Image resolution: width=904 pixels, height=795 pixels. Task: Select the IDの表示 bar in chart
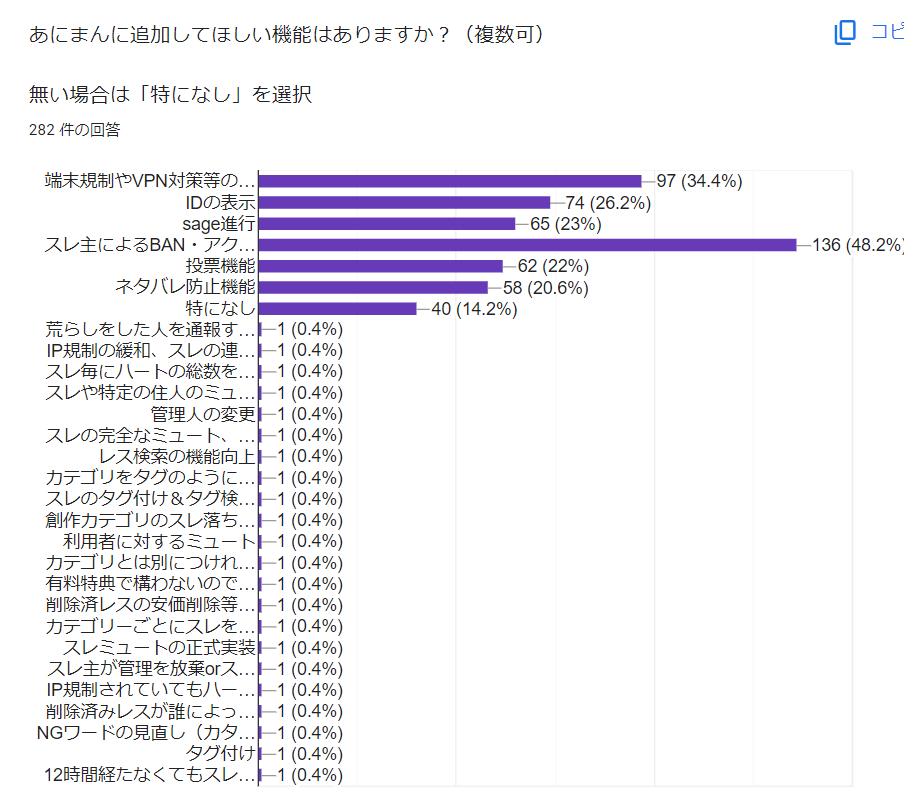pyautogui.click(x=404, y=203)
